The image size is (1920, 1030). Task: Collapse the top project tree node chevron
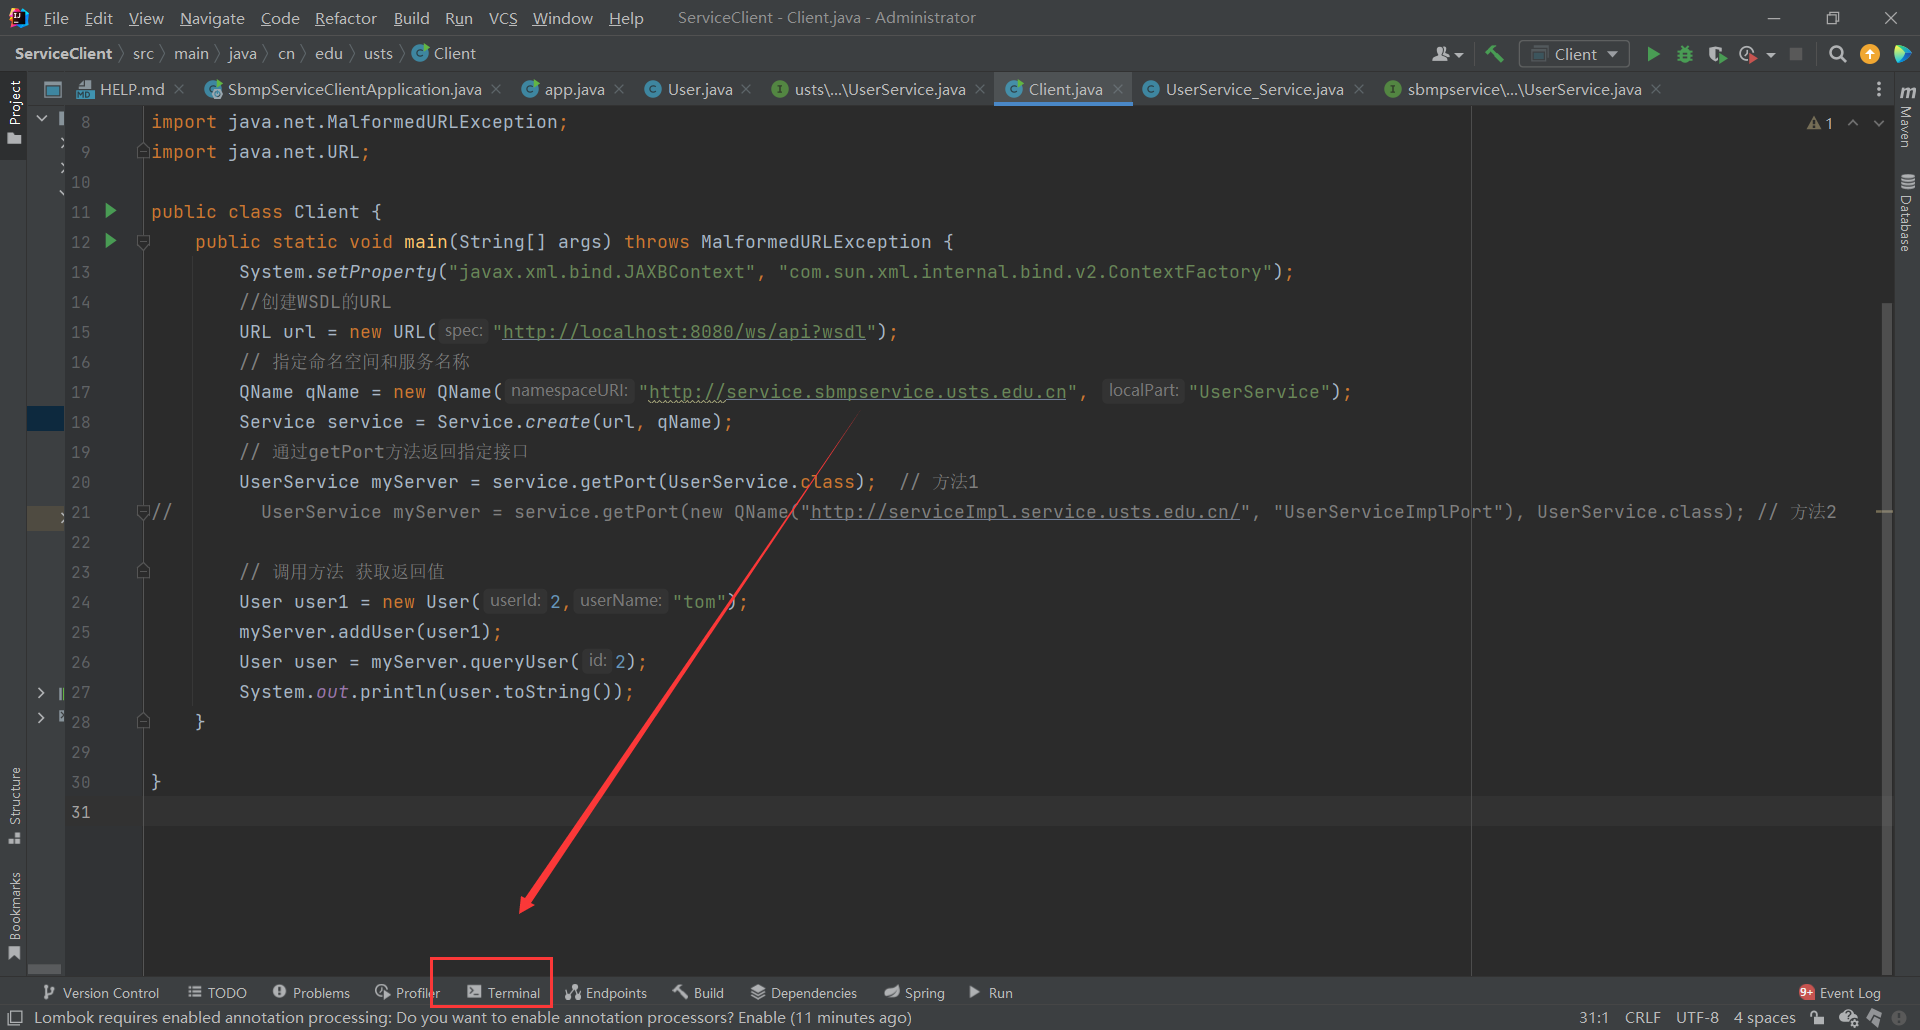tap(42, 118)
